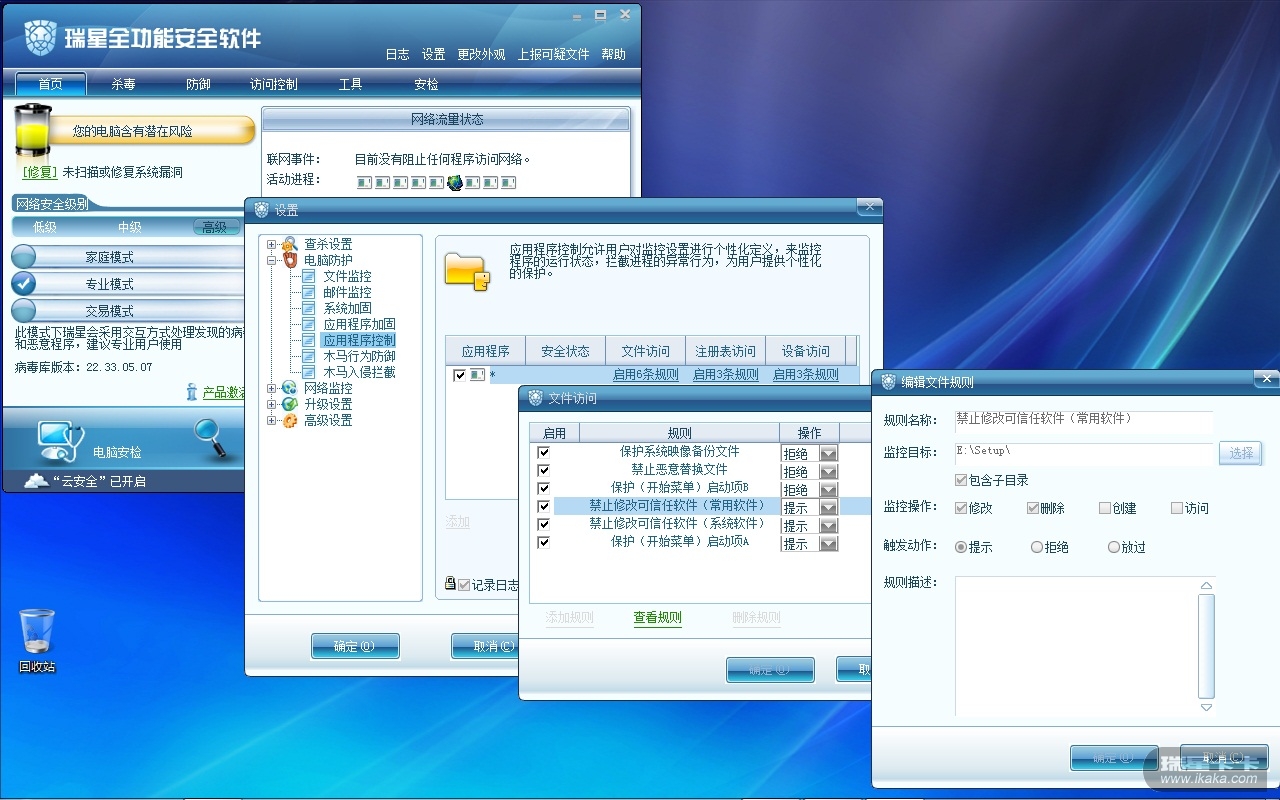The image size is (1280, 800).
Task: Click the folder icon in application control panel
Action: coord(467,271)
